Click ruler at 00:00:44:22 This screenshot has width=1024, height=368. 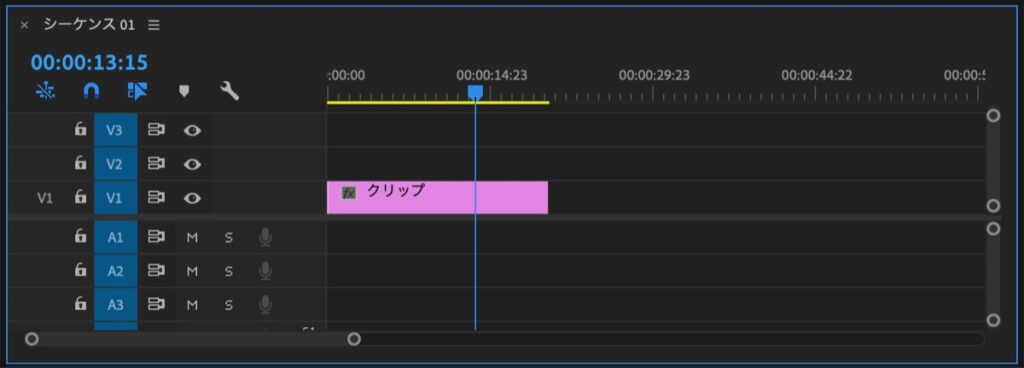tap(816, 76)
